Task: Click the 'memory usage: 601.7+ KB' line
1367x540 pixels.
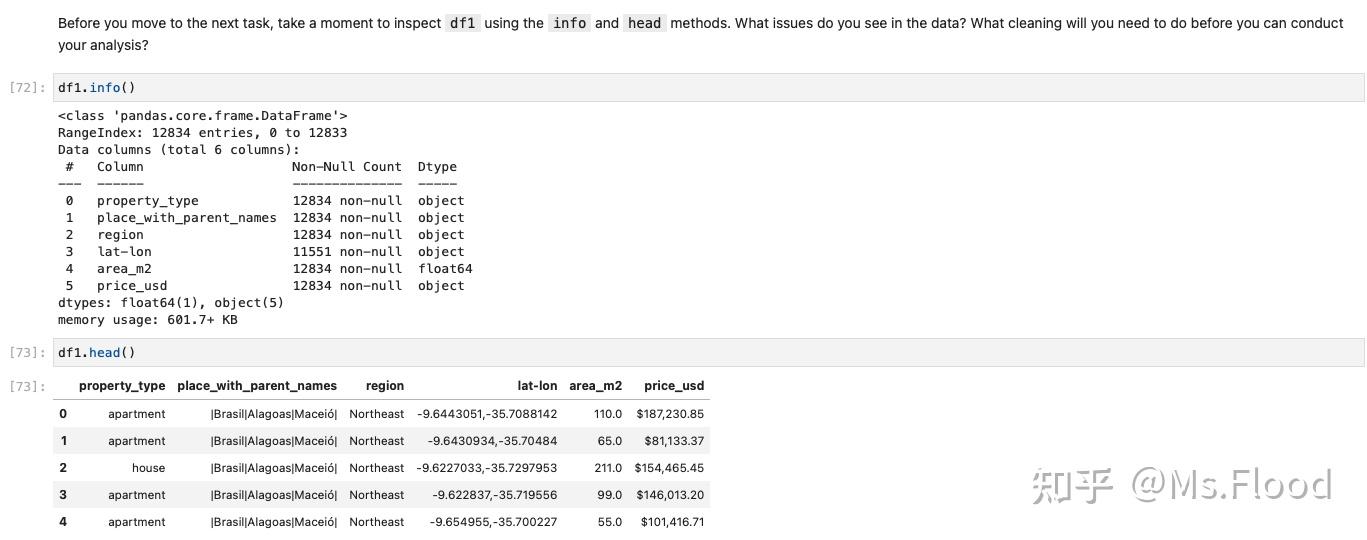Action: pyautogui.click(x=147, y=320)
